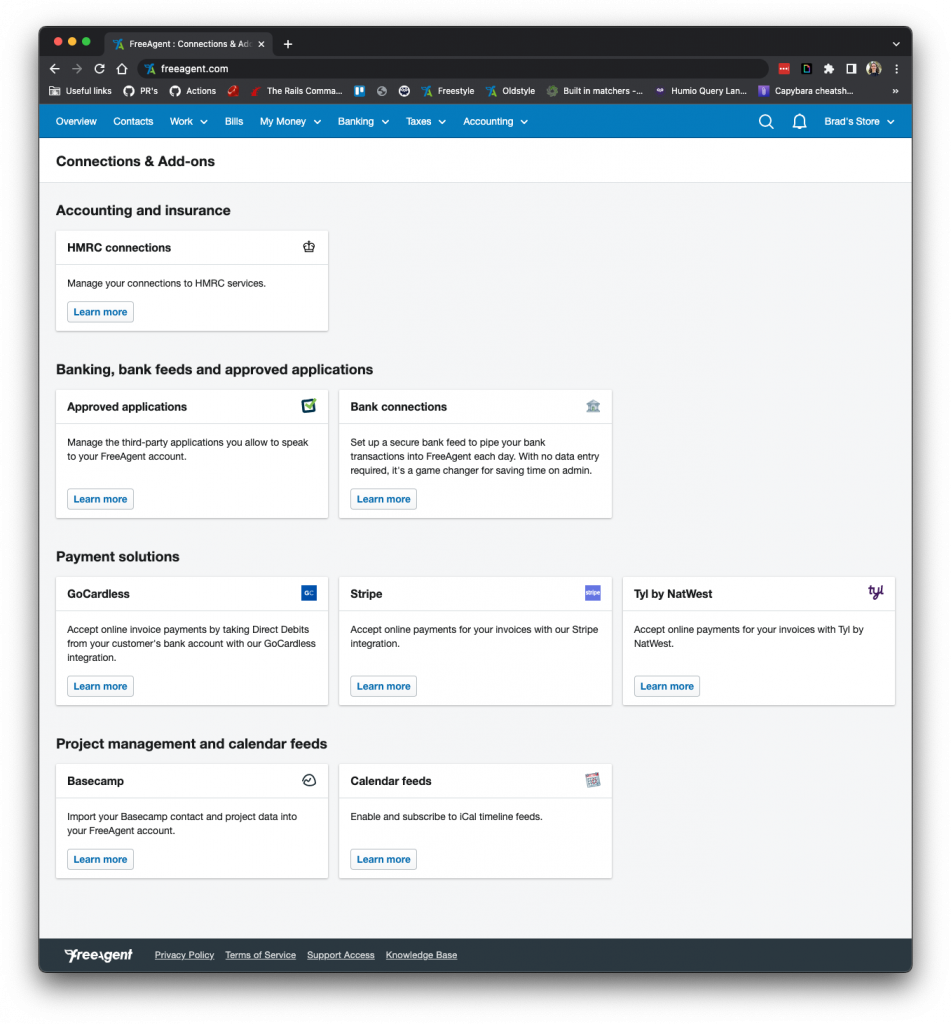Click the FreeAgent logo in the footer
Screen dimensions: 951x1024
coord(98,955)
